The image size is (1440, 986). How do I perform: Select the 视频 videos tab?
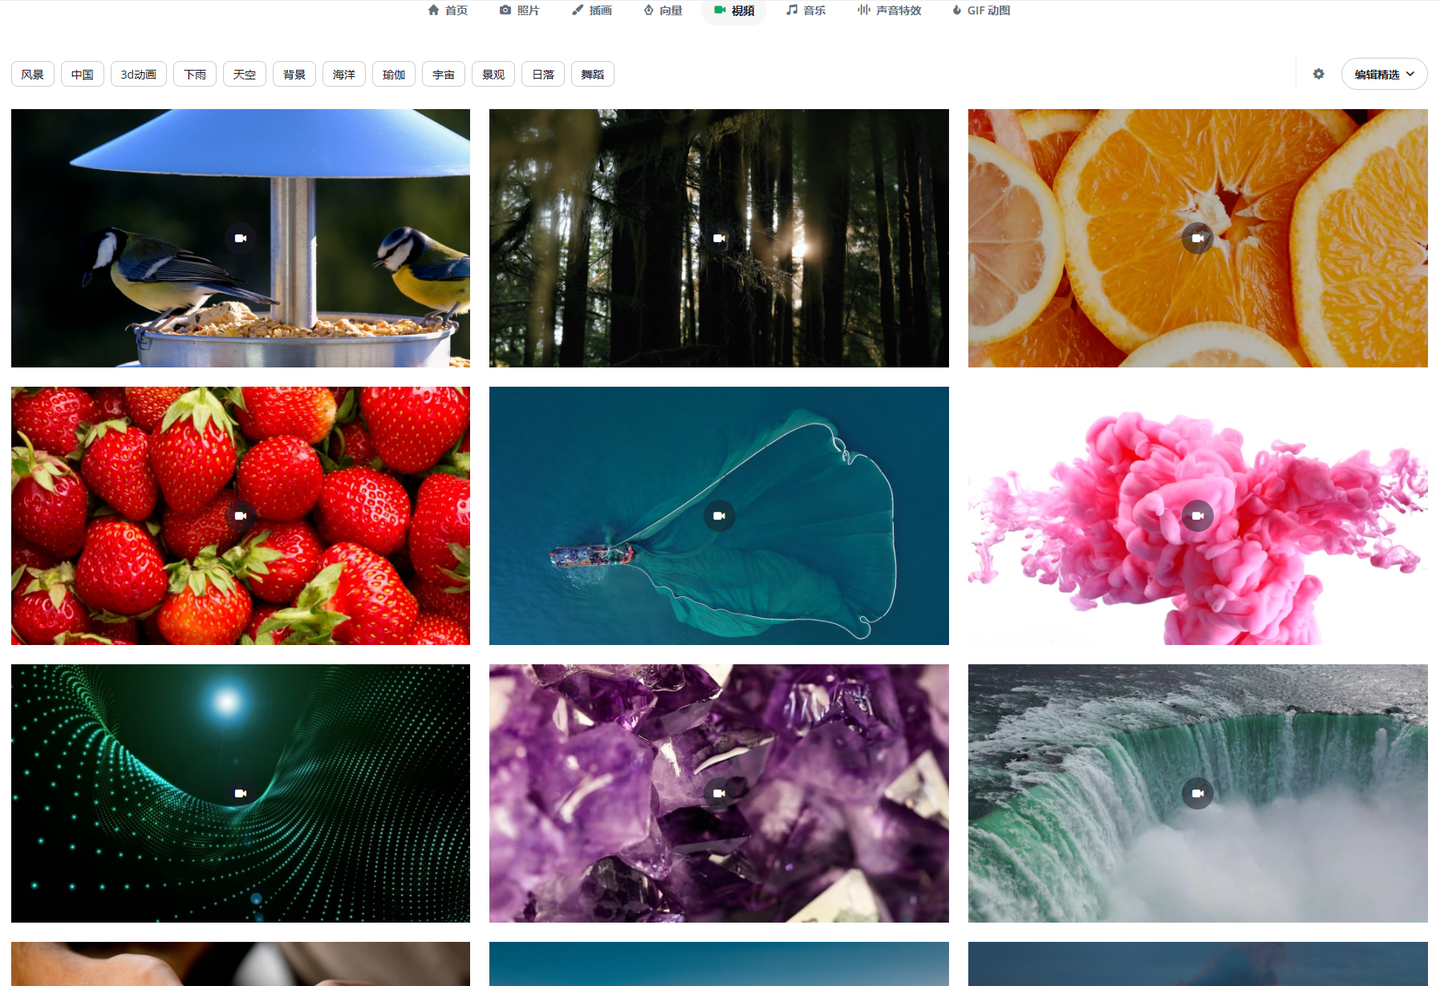click(x=734, y=10)
